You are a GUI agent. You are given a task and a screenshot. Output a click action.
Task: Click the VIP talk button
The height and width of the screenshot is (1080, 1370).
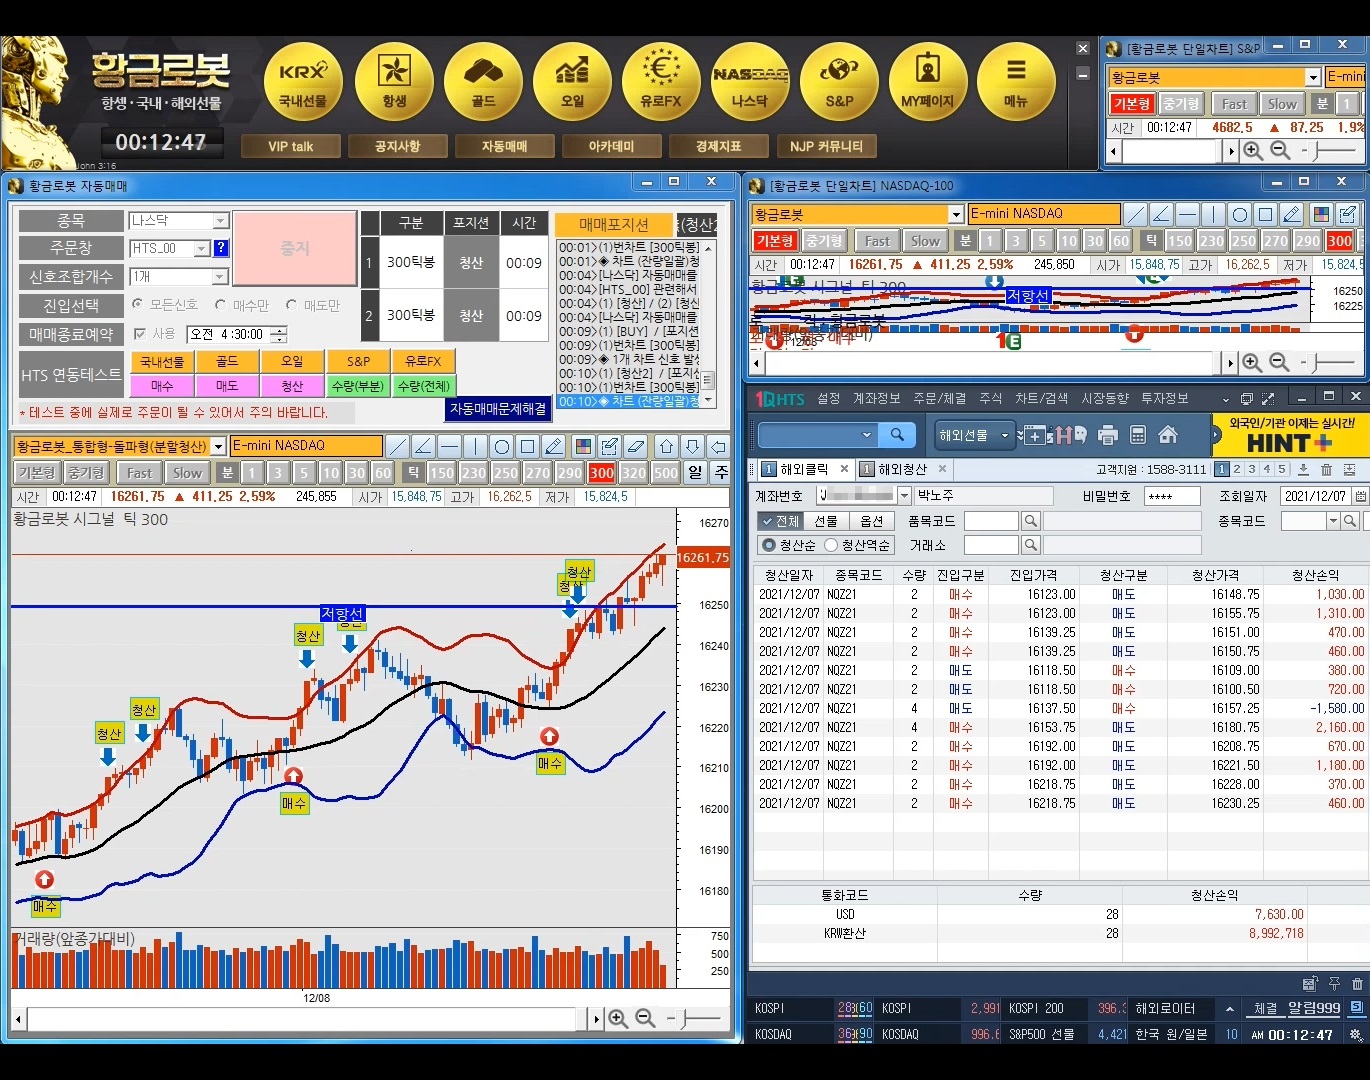click(x=291, y=146)
